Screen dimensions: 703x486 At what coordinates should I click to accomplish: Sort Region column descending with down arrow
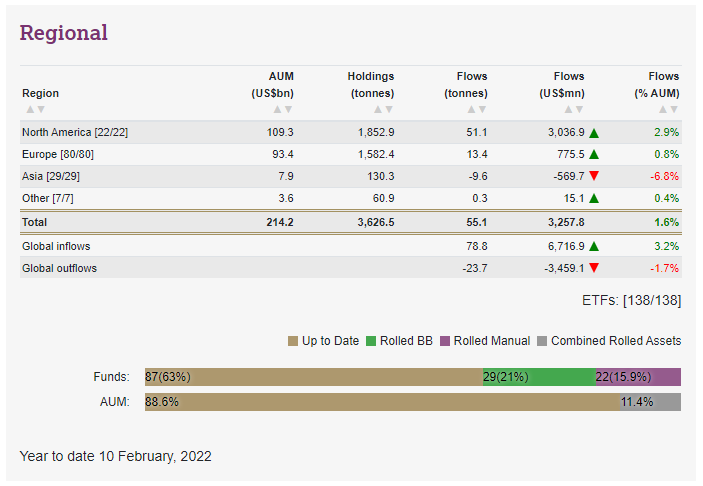tap(40, 109)
